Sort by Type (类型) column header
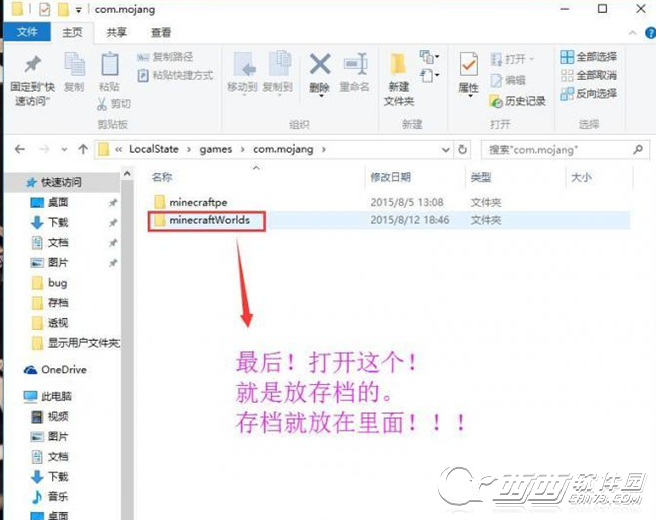The height and width of the screenshot is (520, 656). [481, 177]
